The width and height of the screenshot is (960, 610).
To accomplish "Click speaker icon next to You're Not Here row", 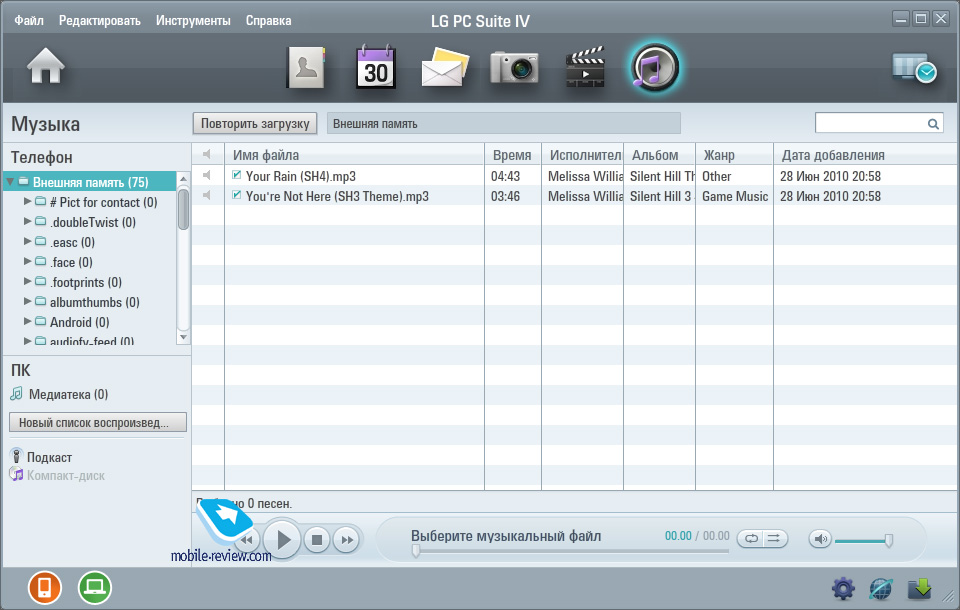I will click(208, 195).
